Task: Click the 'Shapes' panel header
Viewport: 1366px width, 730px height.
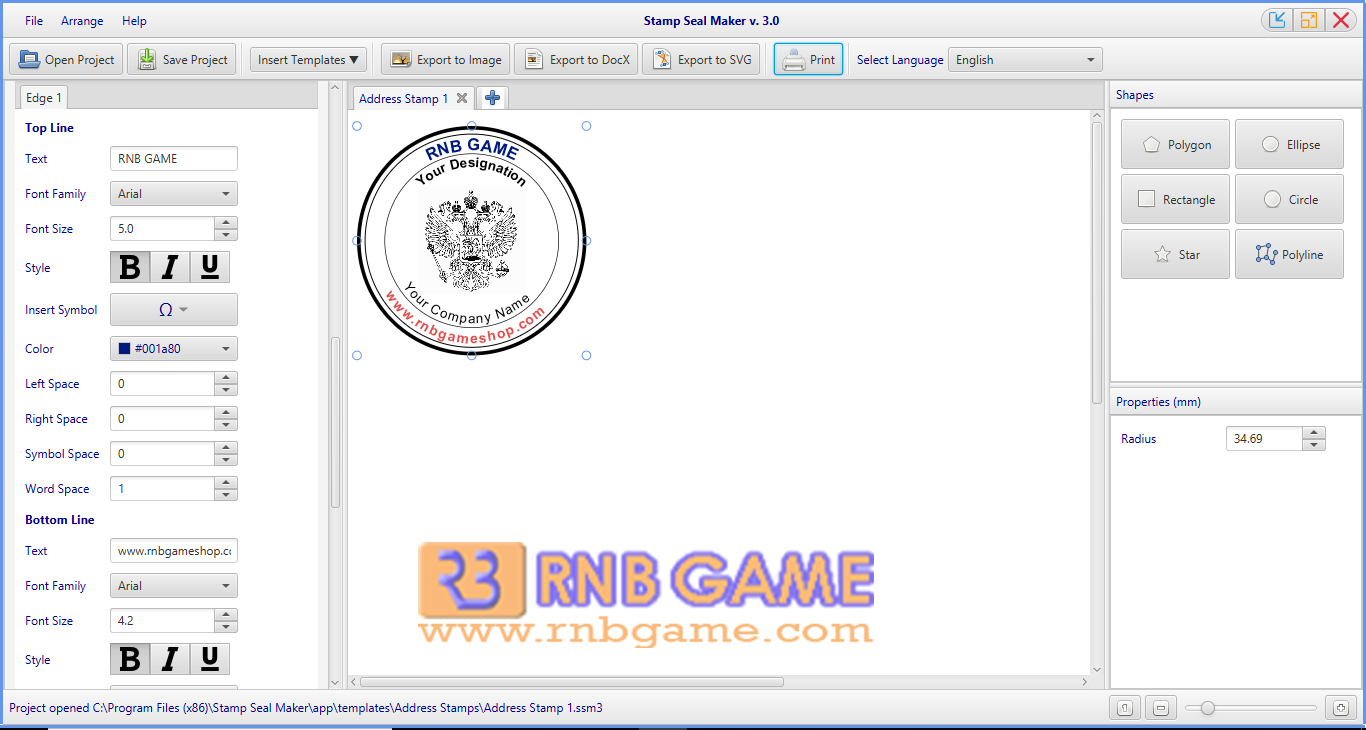Action: coord(1236,95)
